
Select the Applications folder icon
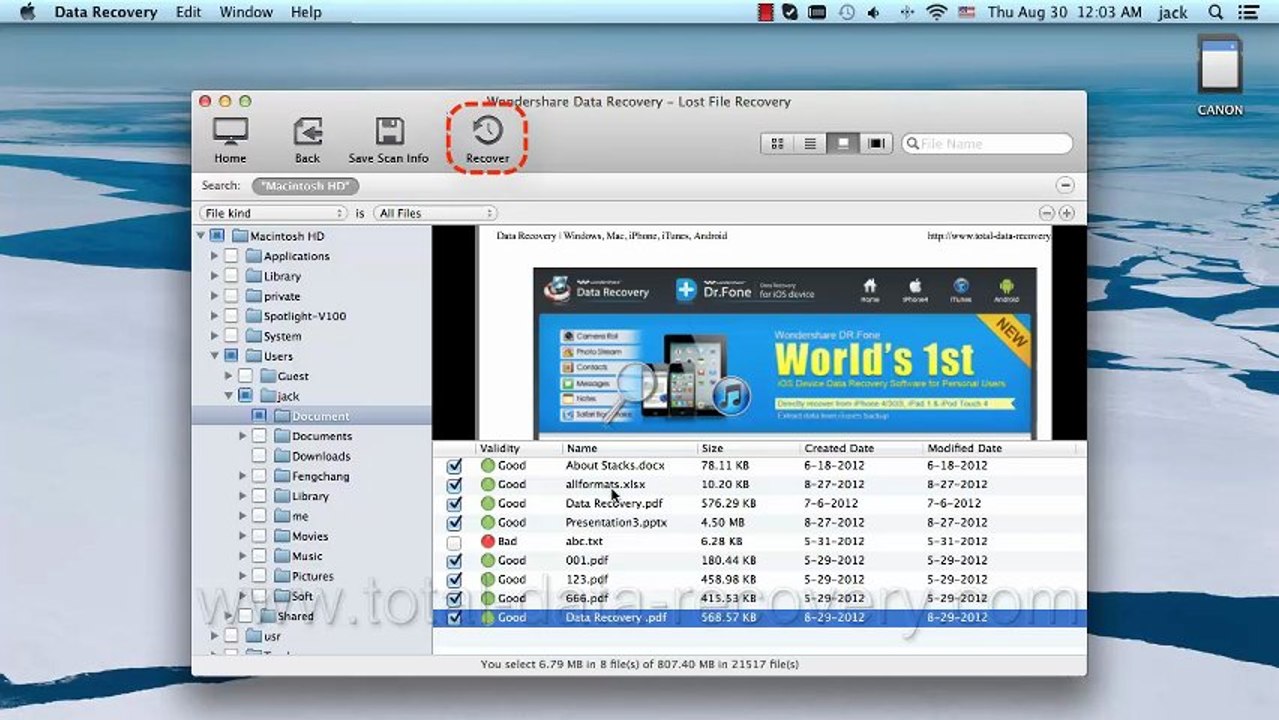253,256
